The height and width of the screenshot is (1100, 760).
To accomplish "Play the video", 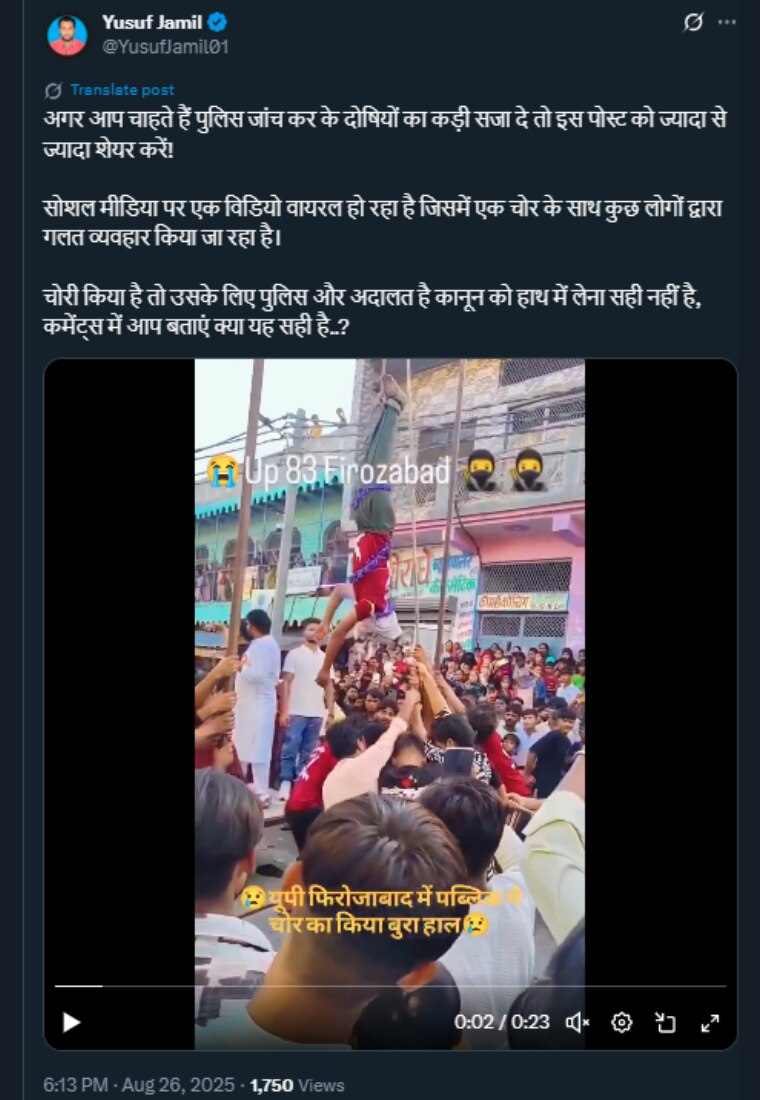I will point(71,1022).
